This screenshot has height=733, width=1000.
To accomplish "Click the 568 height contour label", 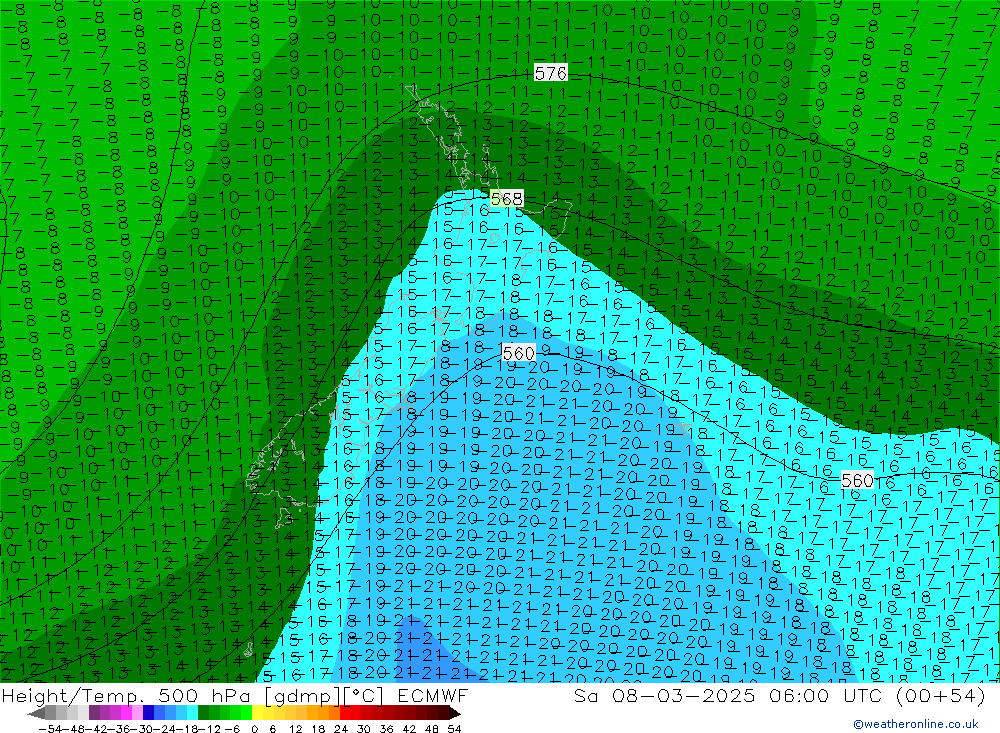I will point(507,199).
